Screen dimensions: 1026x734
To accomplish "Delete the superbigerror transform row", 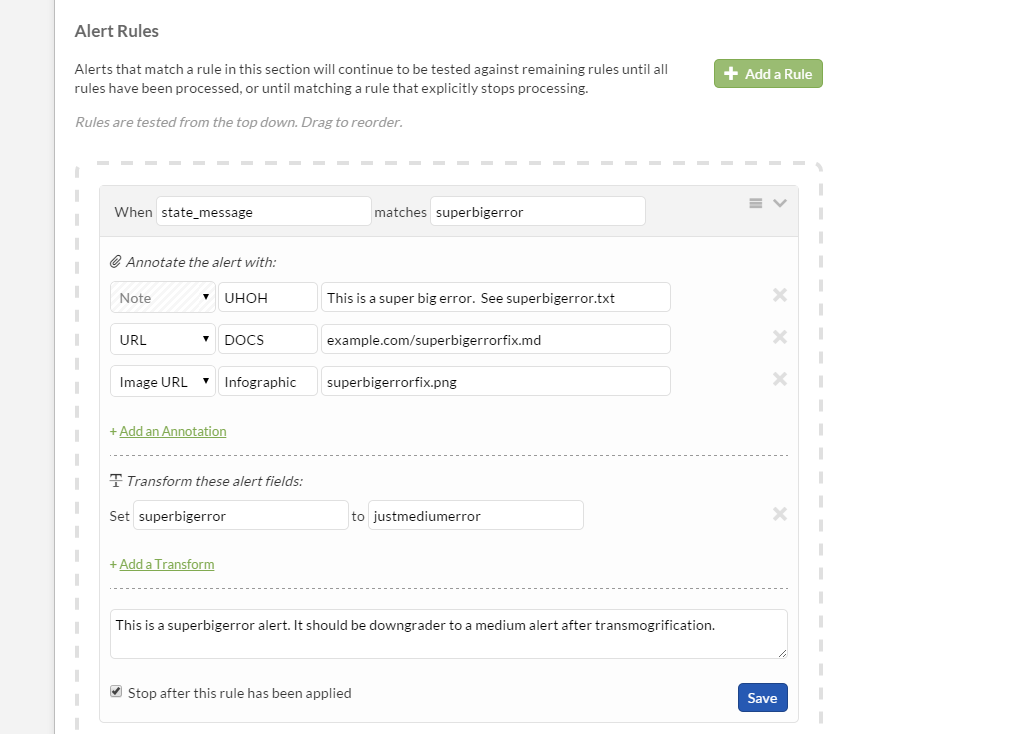I will coord(780,514).
